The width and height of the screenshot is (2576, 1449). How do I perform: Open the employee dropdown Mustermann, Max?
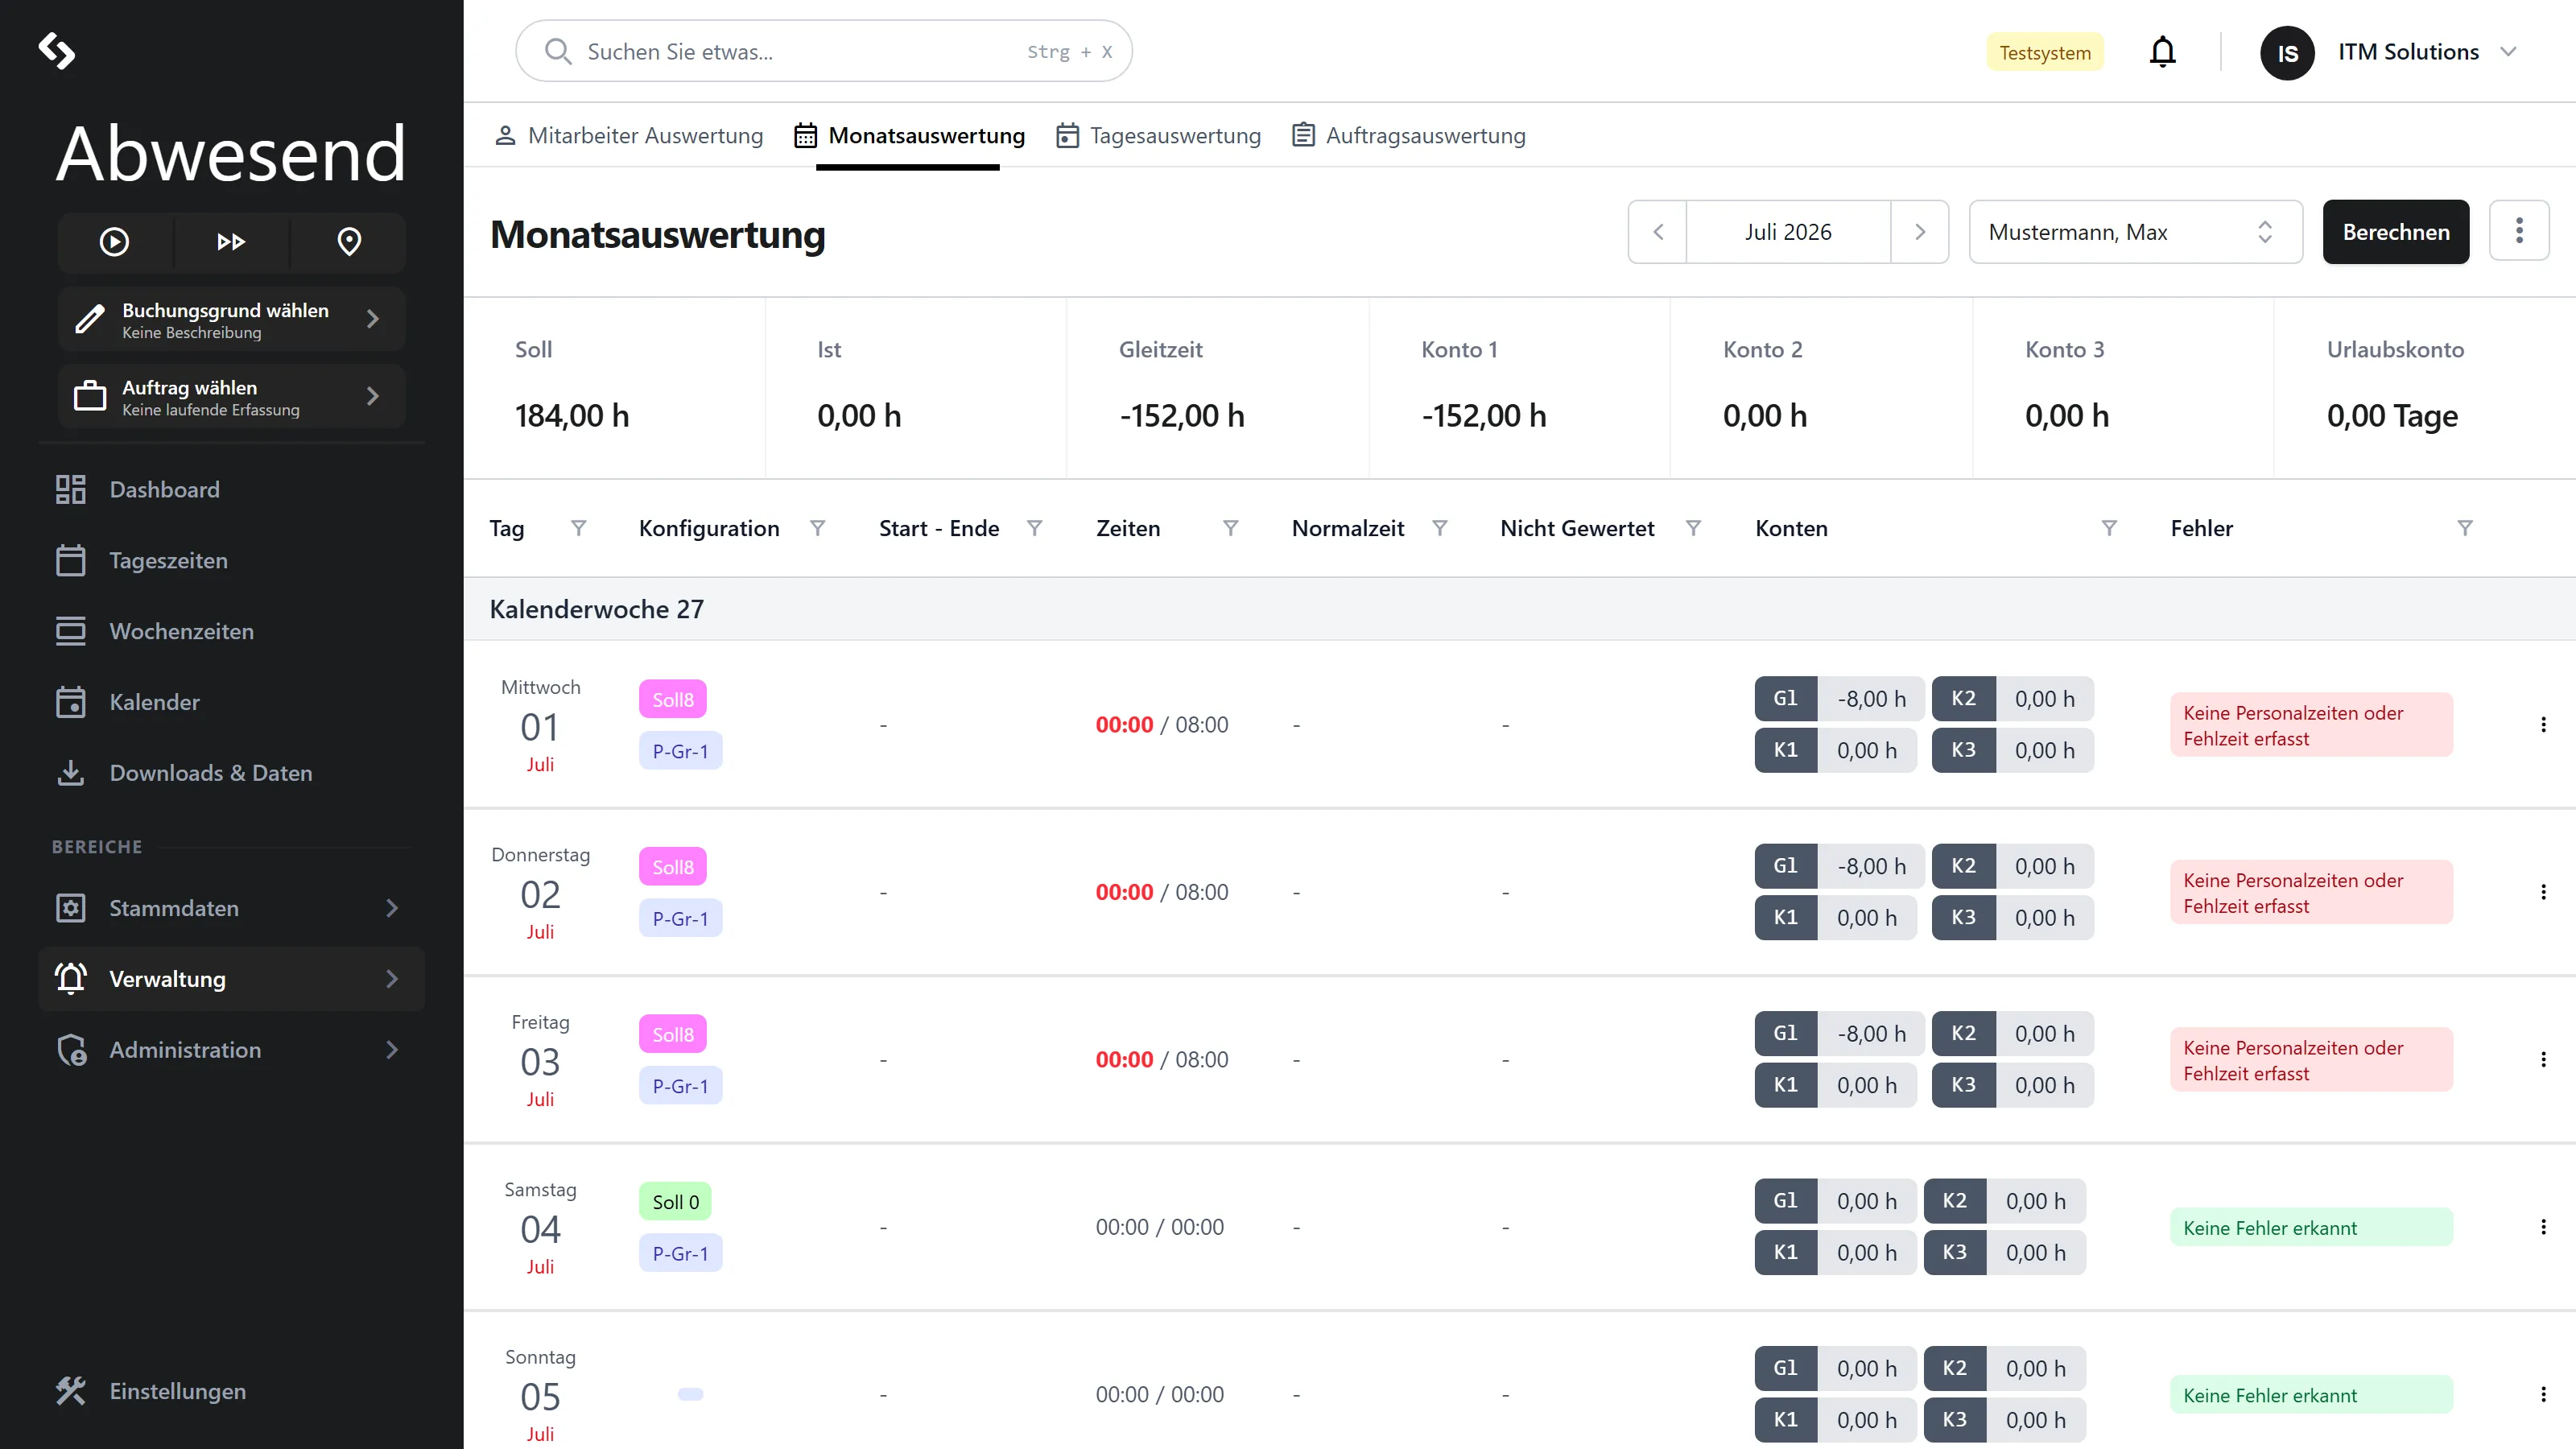[2135, 232]
